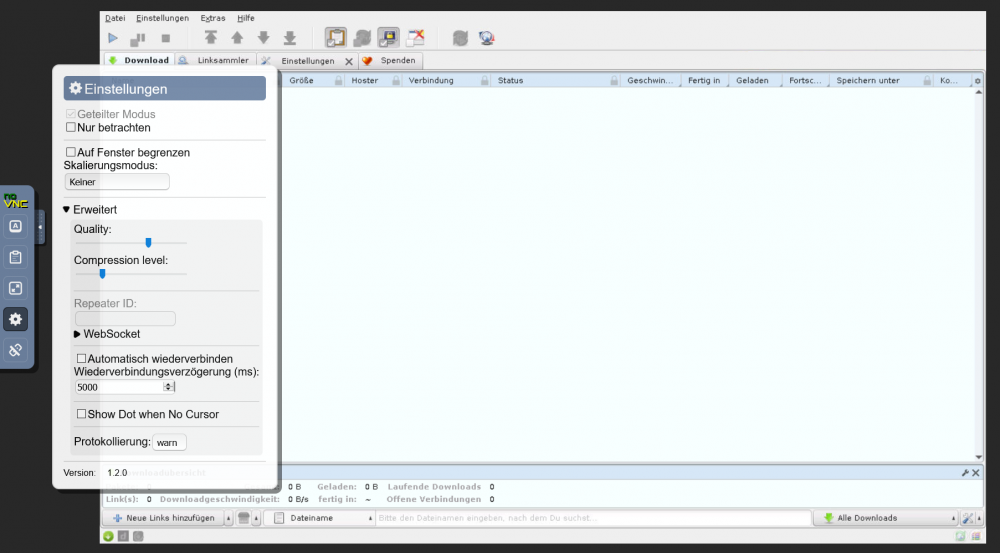Click Neue Links hinzufügen button
Image resolution: width=1000 pixels, height=553 pixels.
164,518
